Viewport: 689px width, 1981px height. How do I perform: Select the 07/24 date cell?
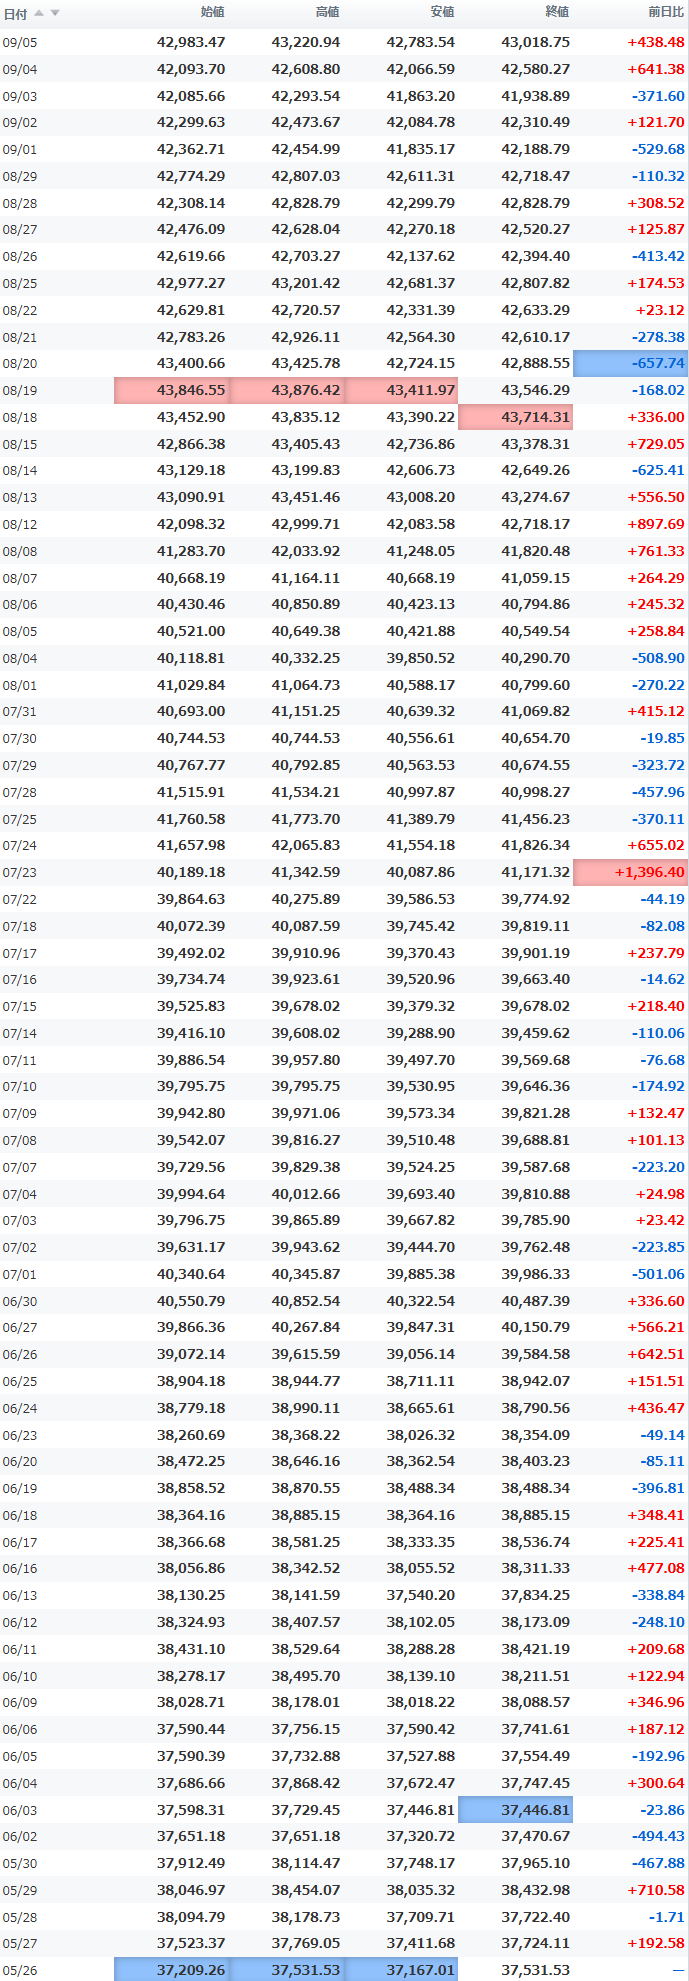[20, 846]
